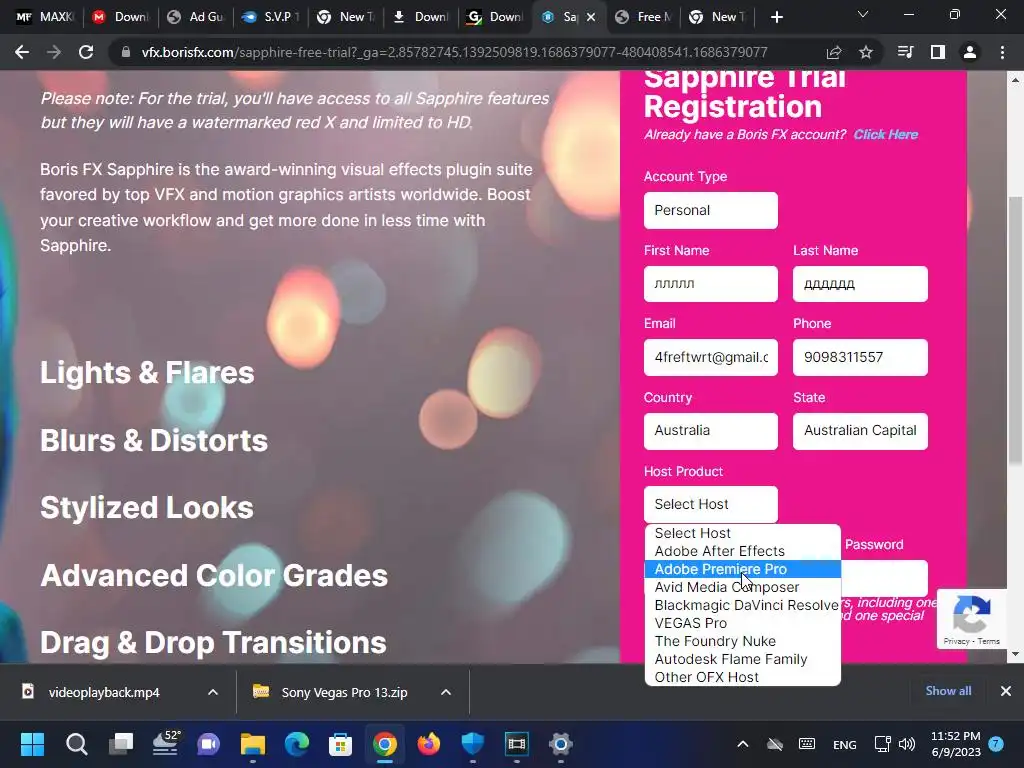The width and height of the screenshot is (1024, 768).
Task: Open the weather widget showing 52°
Action: [x=165, y=744]
